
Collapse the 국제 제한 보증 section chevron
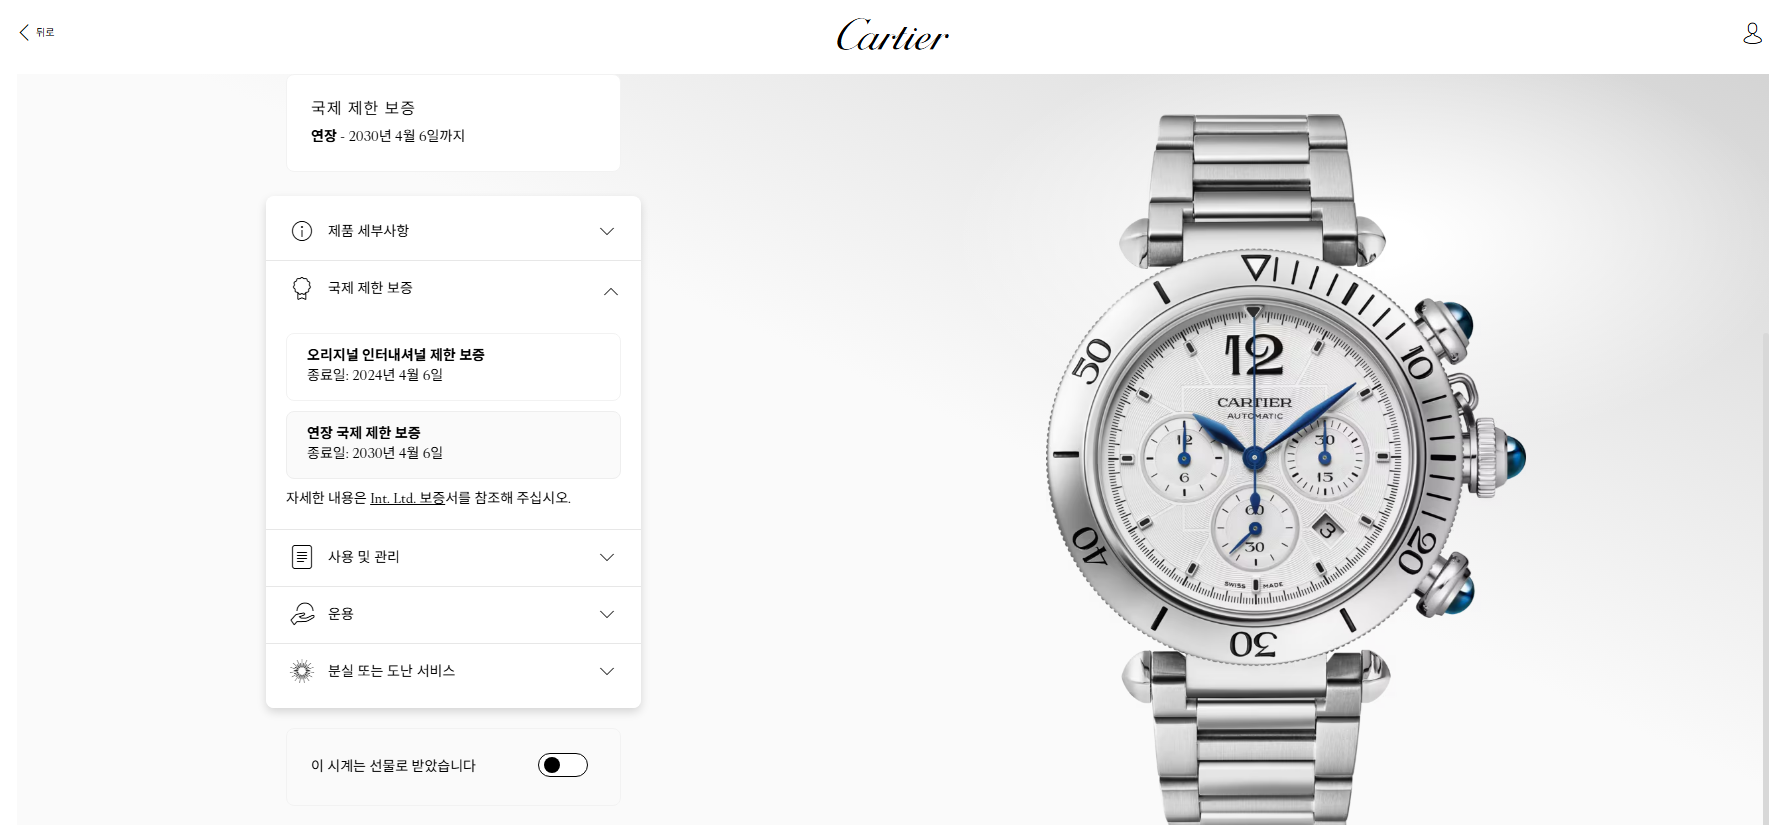(611, 292)
